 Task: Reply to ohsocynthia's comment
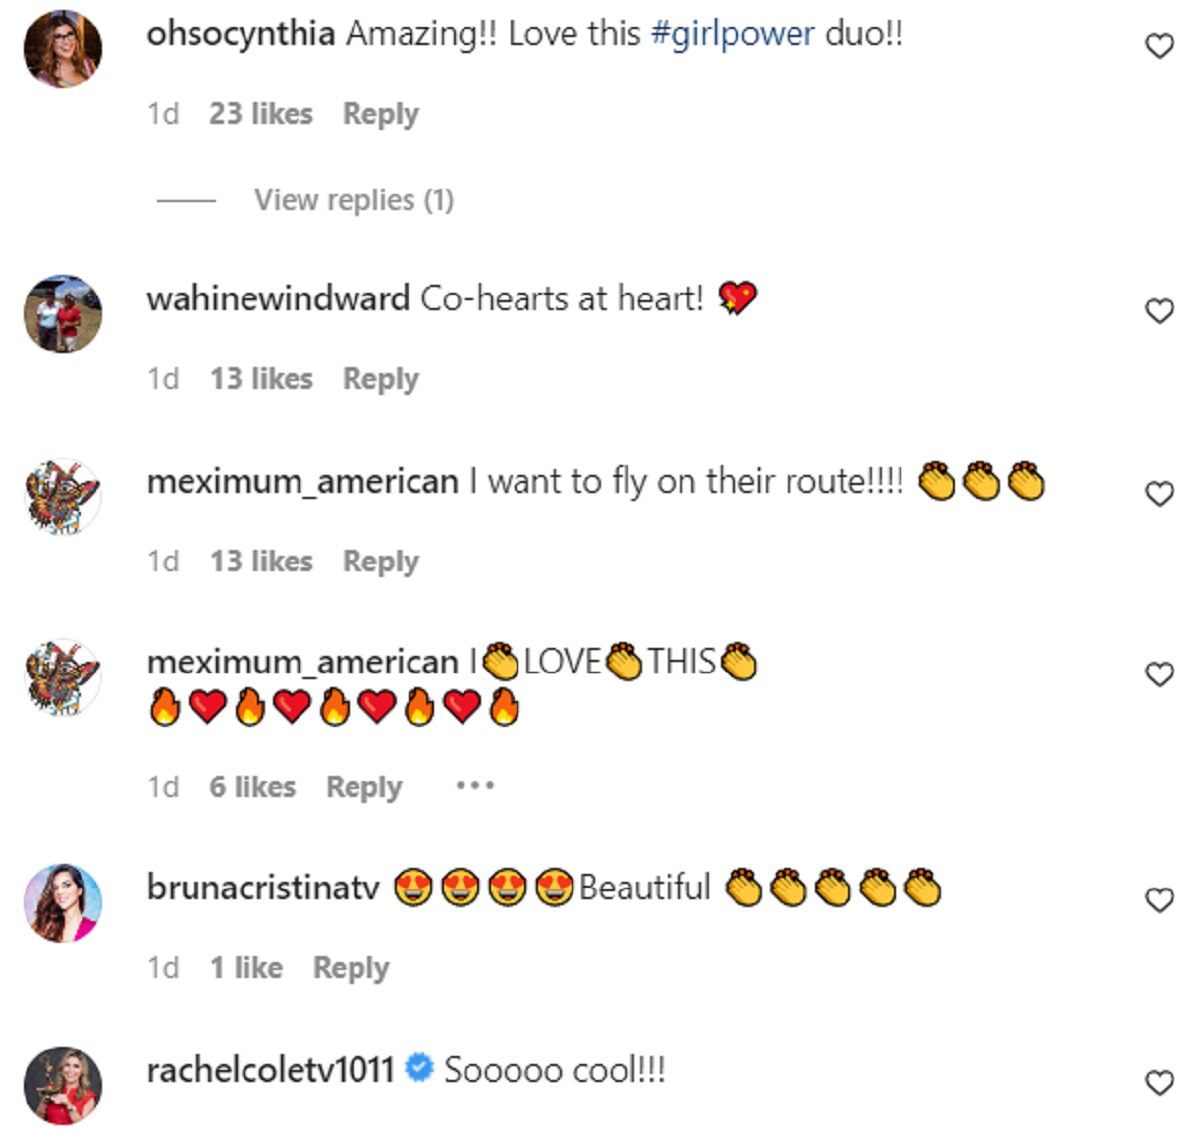380,114
